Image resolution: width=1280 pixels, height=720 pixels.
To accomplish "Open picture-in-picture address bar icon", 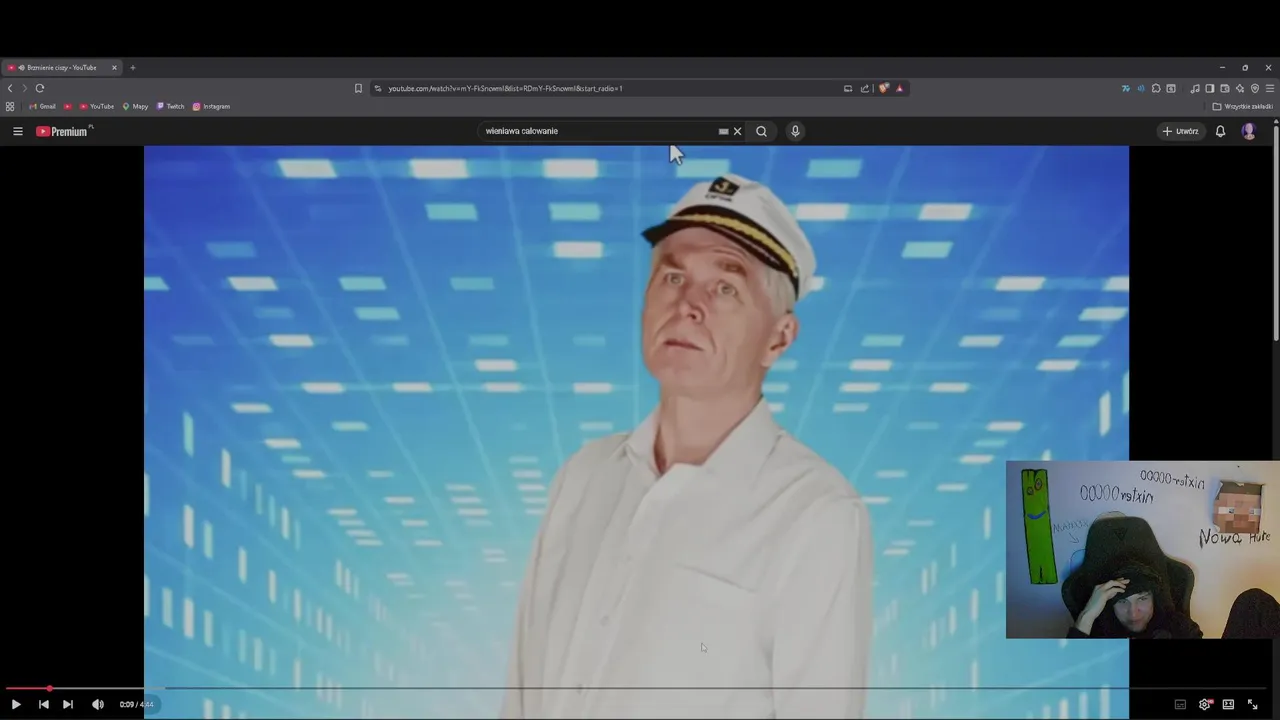I will [x=848, y=88].
